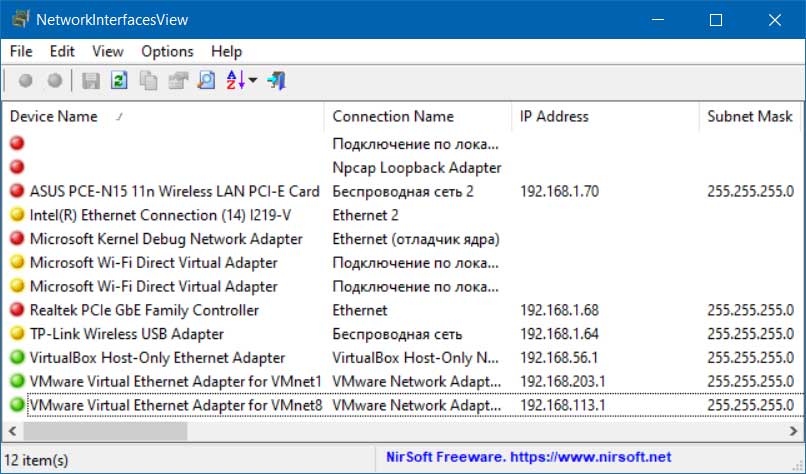Click the second gray circle enable icon
This screenshot has height=474, width=806.
pos(54,81)
